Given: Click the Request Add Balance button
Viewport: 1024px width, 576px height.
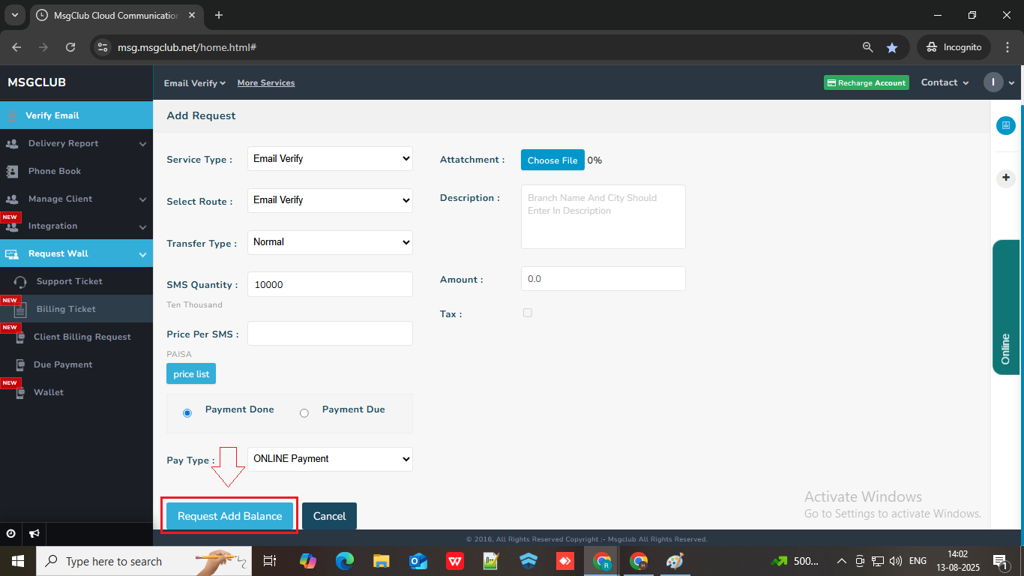Looking at the screenshot, I should pos(229,516).
